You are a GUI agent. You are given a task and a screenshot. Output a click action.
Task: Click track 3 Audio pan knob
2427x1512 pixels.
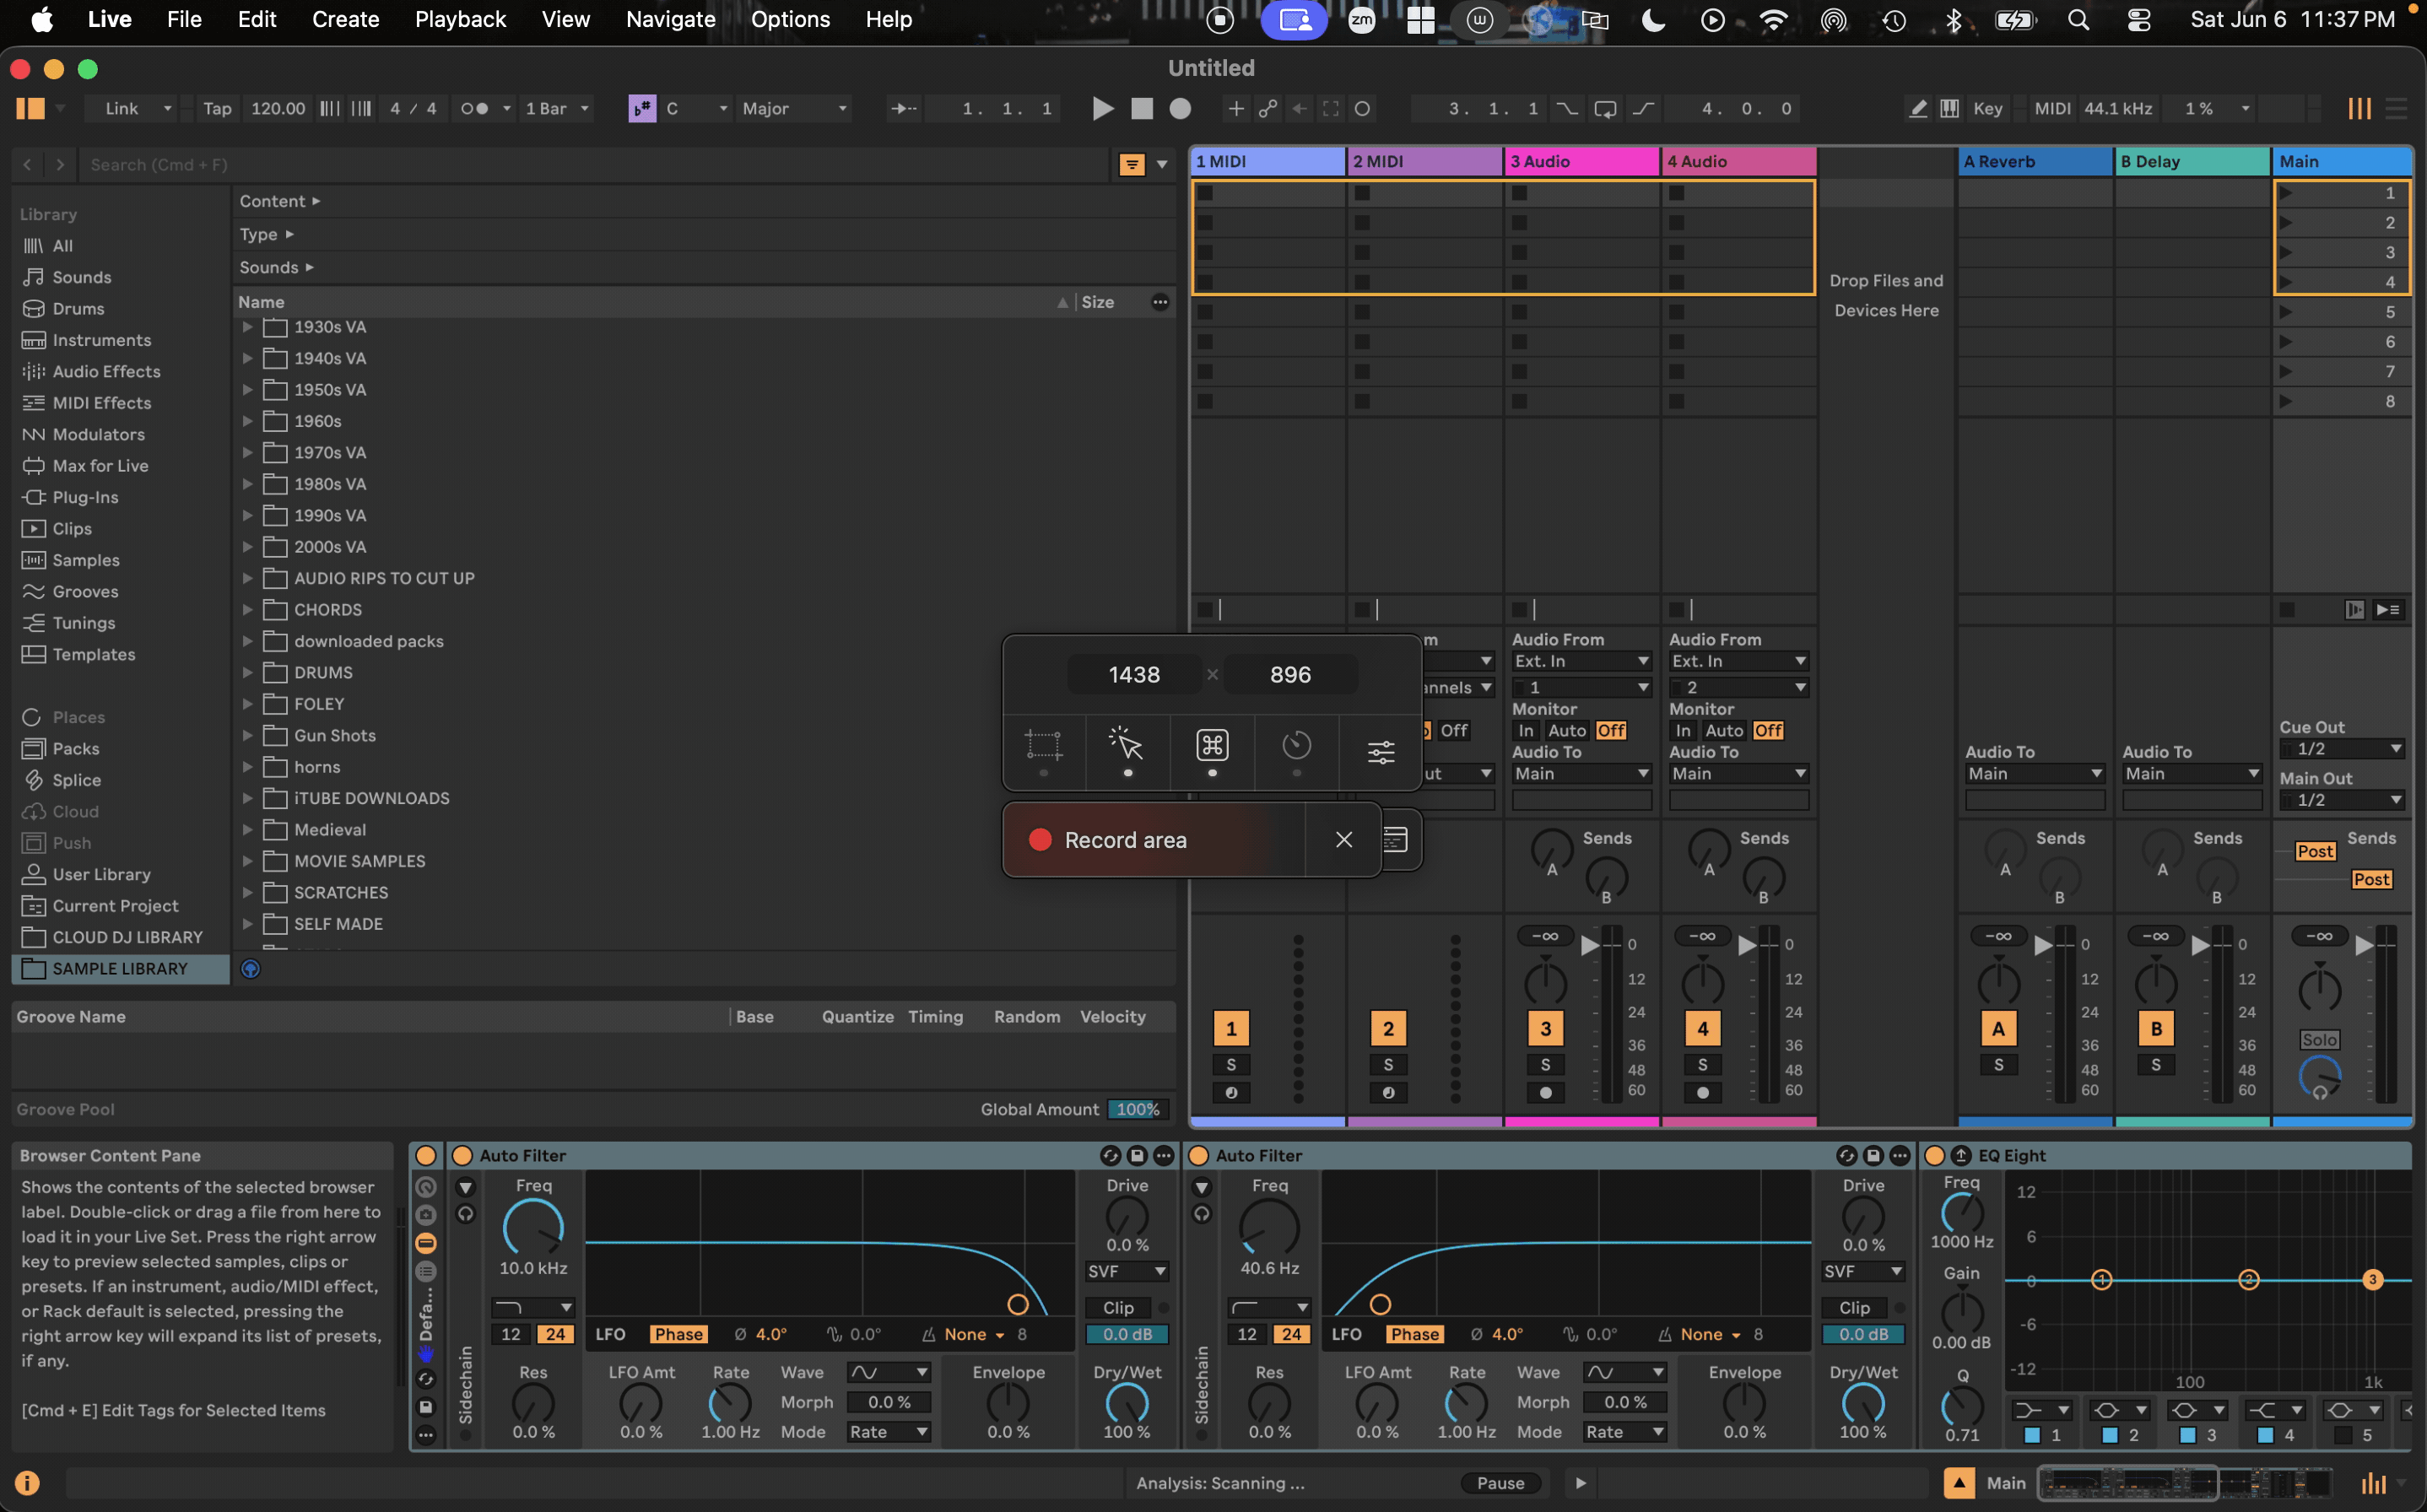click(1545, 982)
